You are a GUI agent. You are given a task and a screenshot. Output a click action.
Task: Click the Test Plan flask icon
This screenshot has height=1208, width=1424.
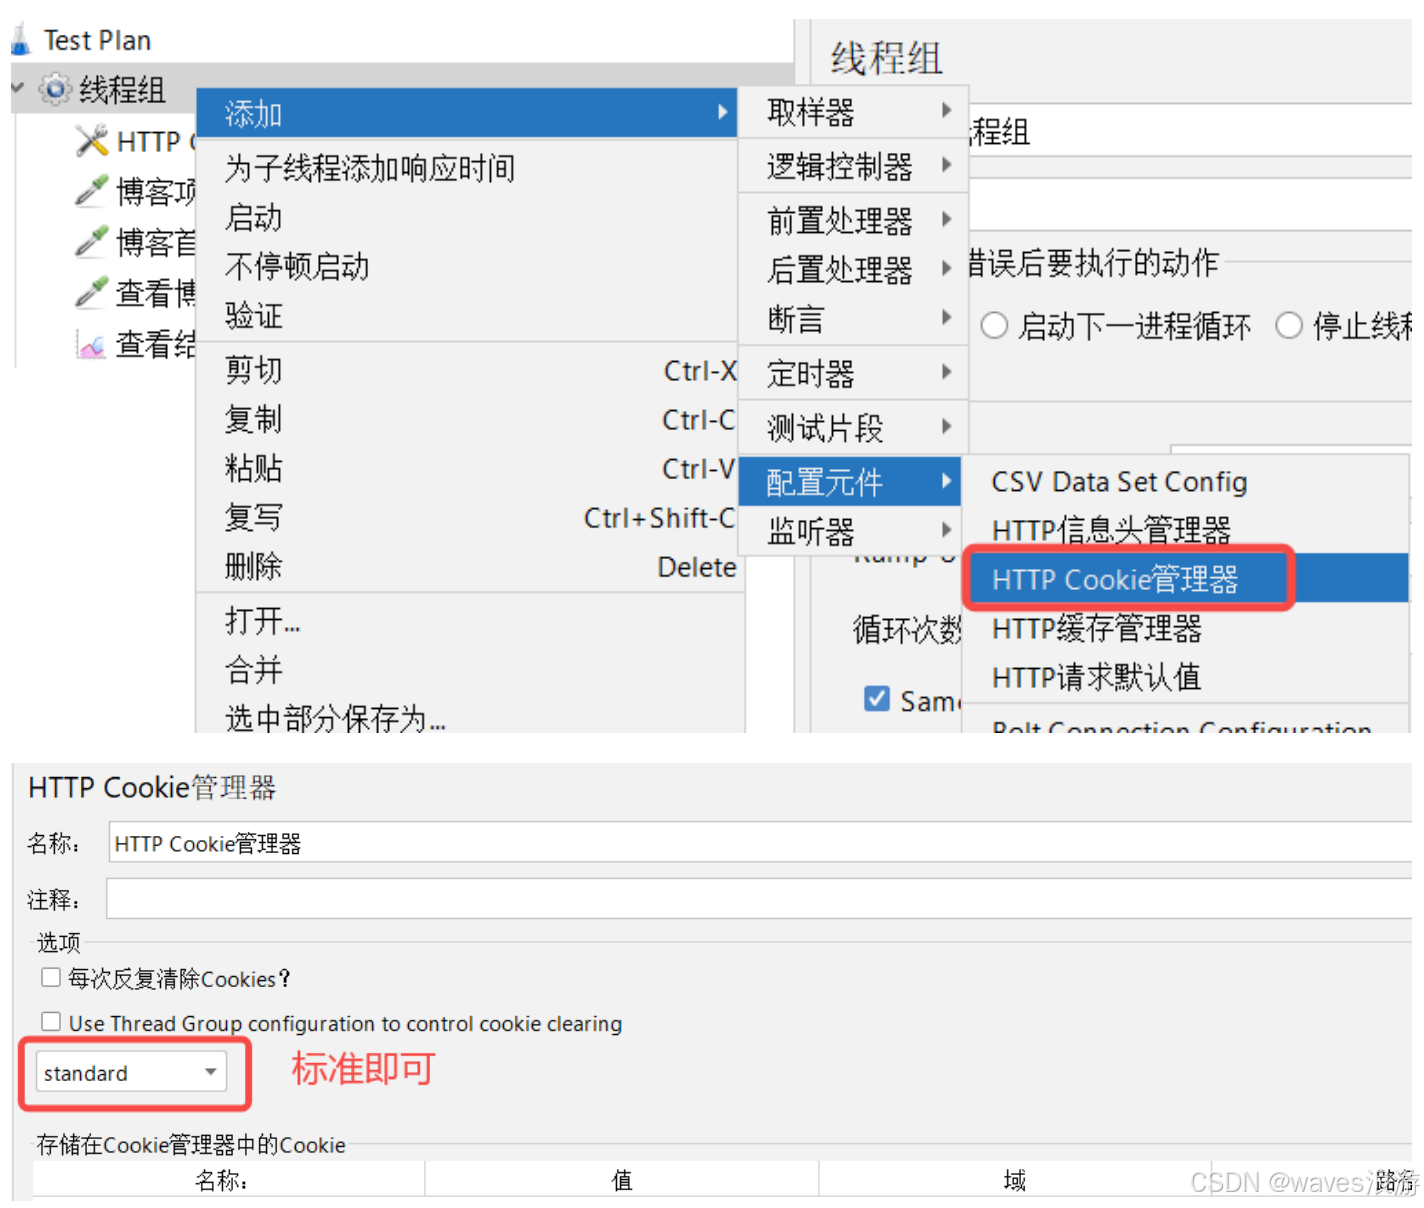[20, 40]
